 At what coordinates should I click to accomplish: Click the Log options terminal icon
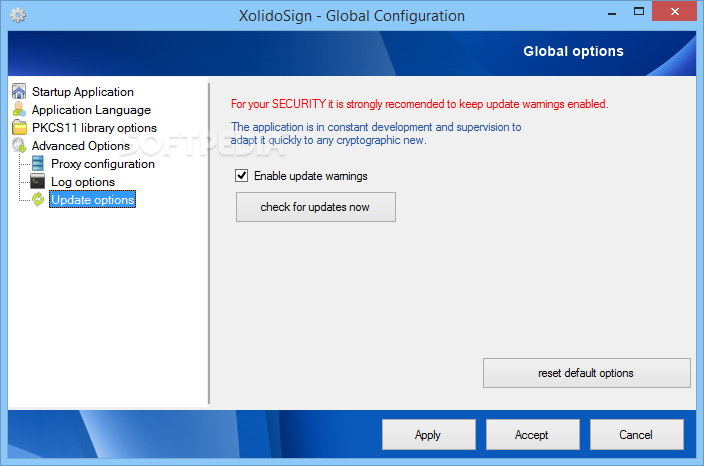[x=38, y=181]
